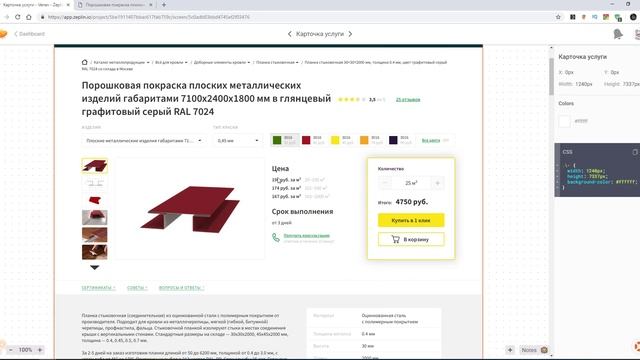Open a new browser tab
Viewport: 640px width, 360px height.
pyautogui.click(x=164, y=5)
